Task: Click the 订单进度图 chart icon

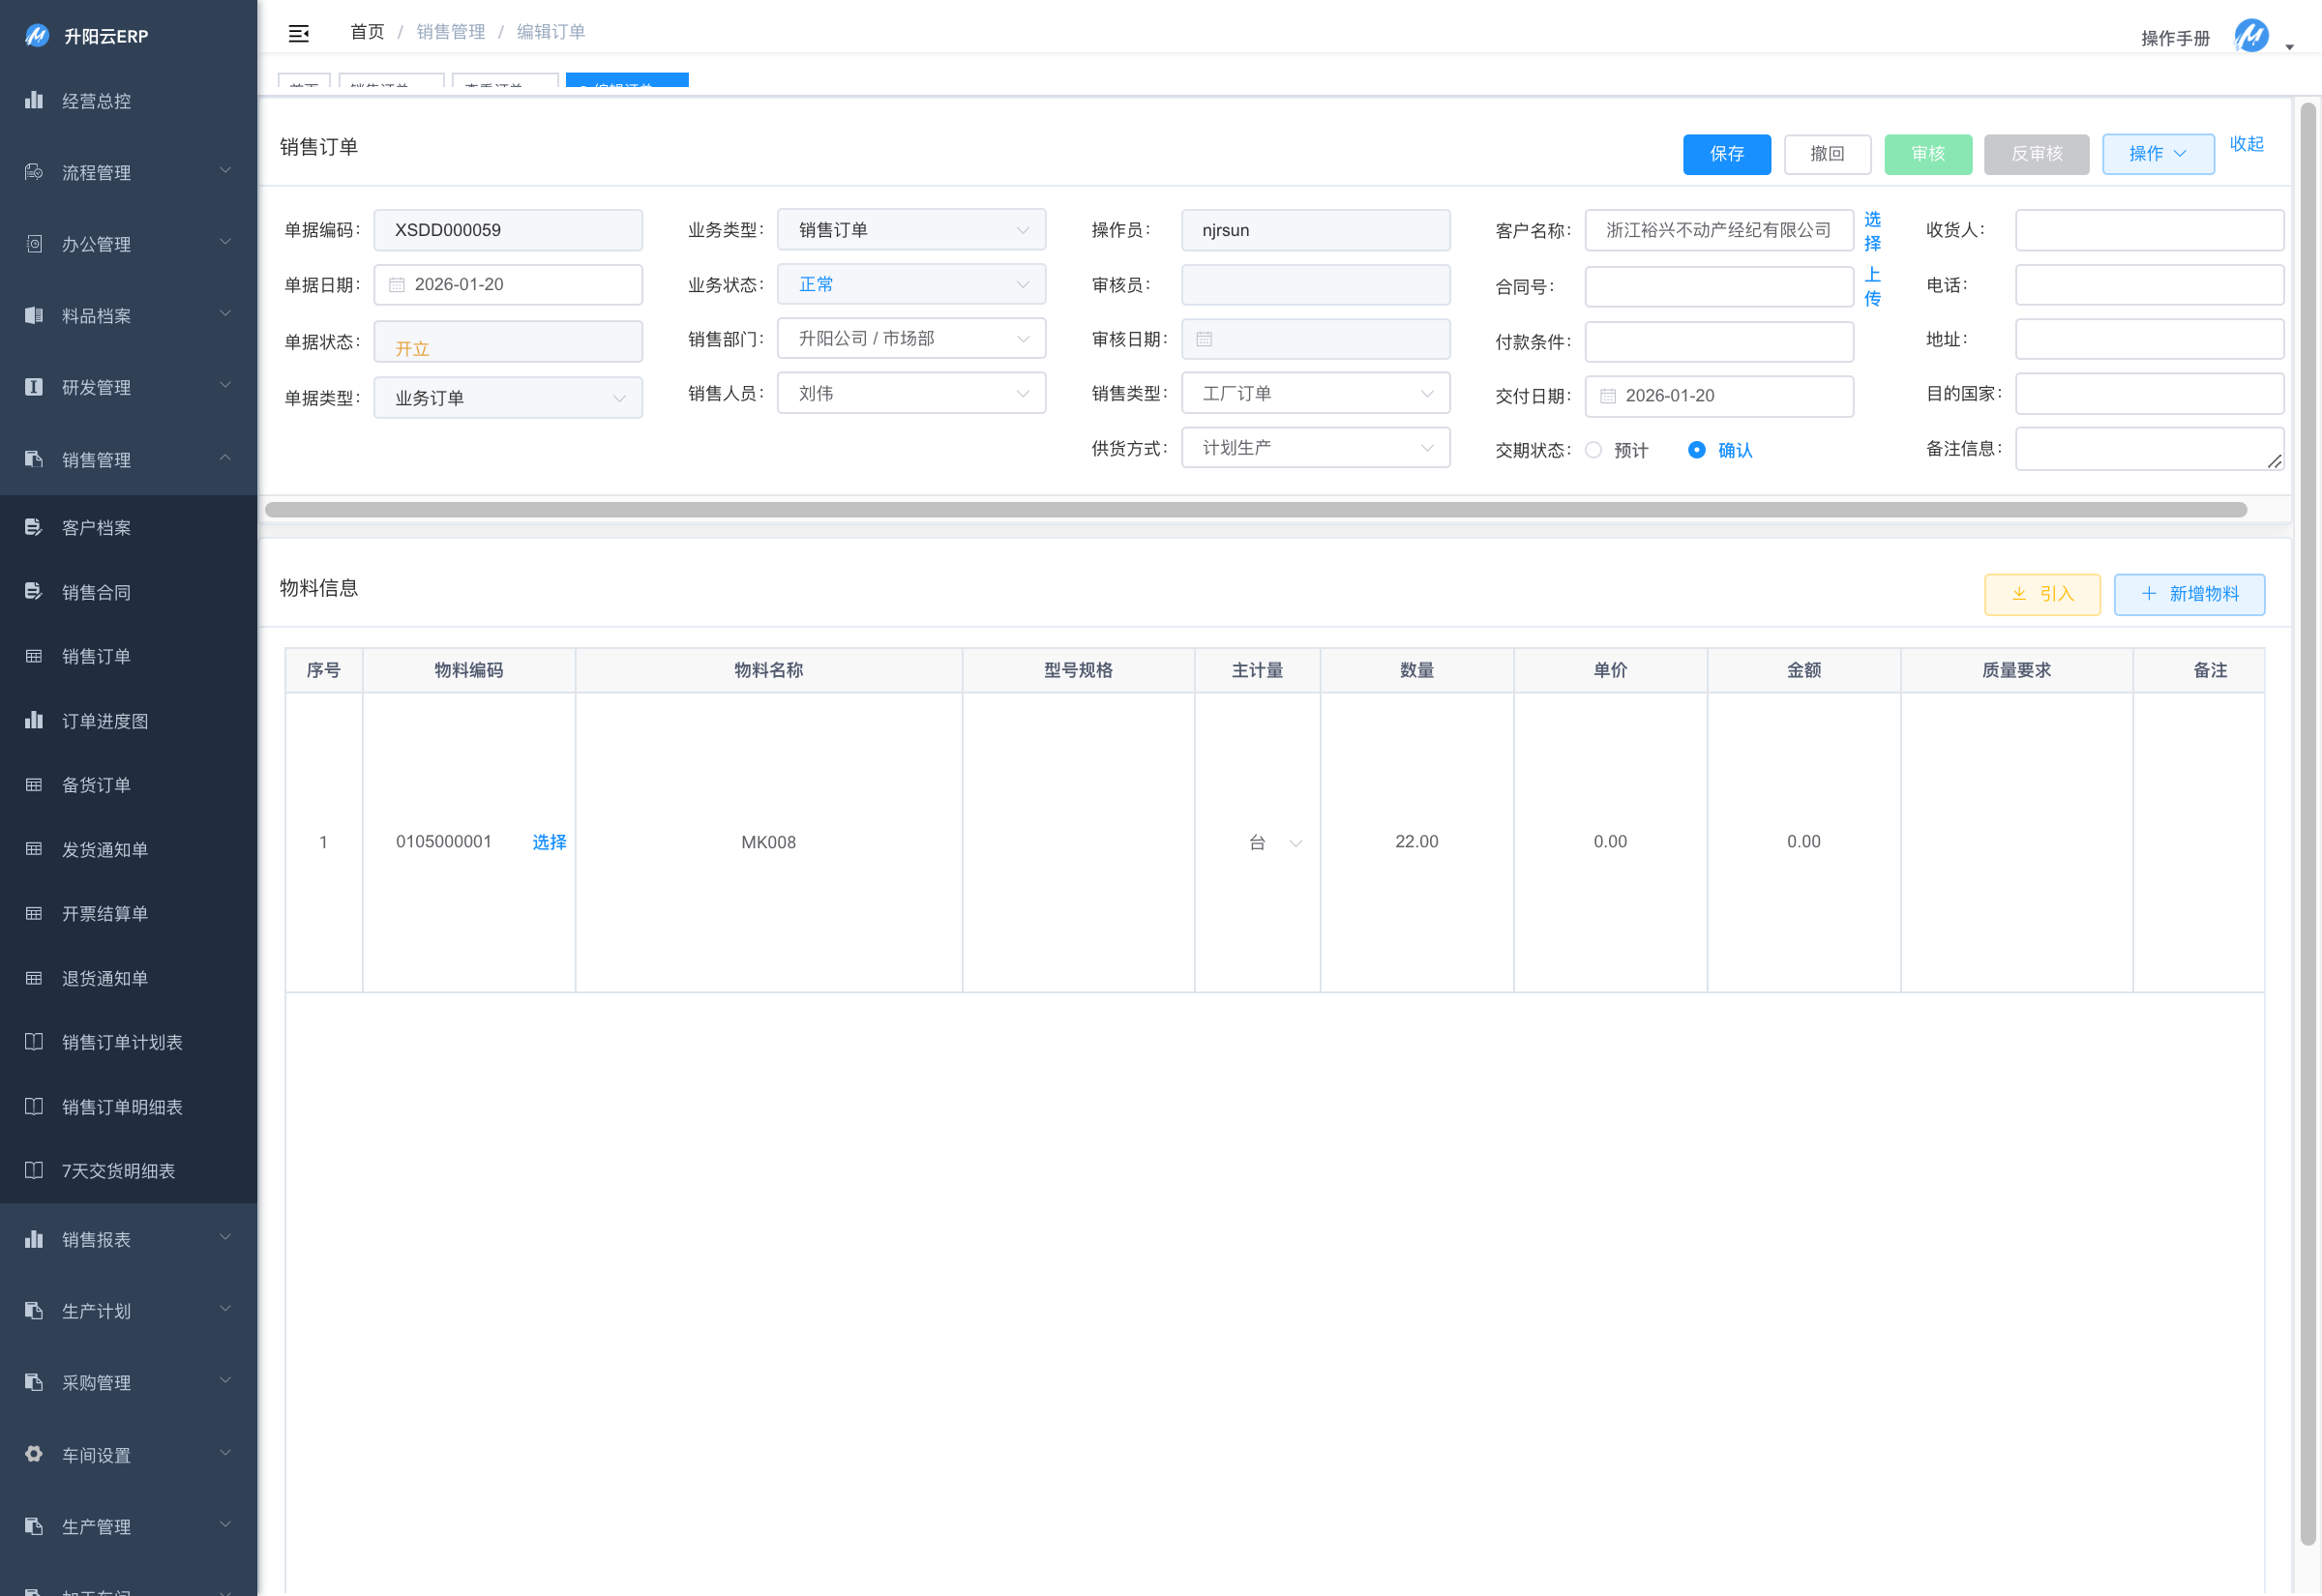Action: click(34, 720)
